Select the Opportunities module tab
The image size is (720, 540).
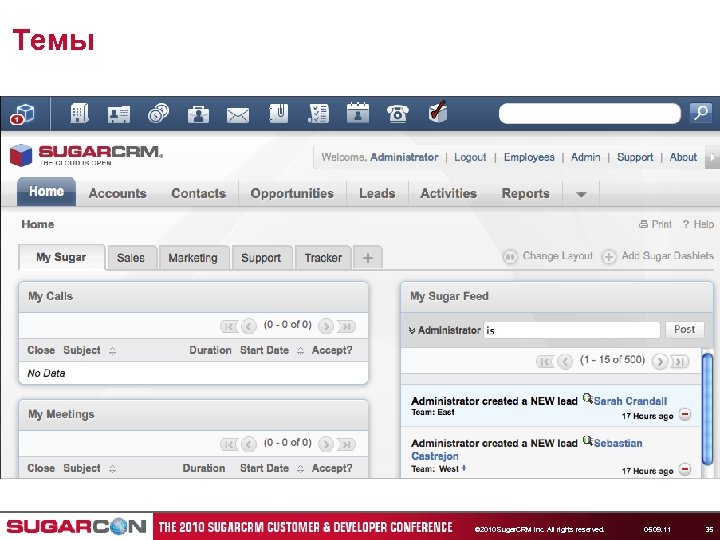click(x=292, y=193)
